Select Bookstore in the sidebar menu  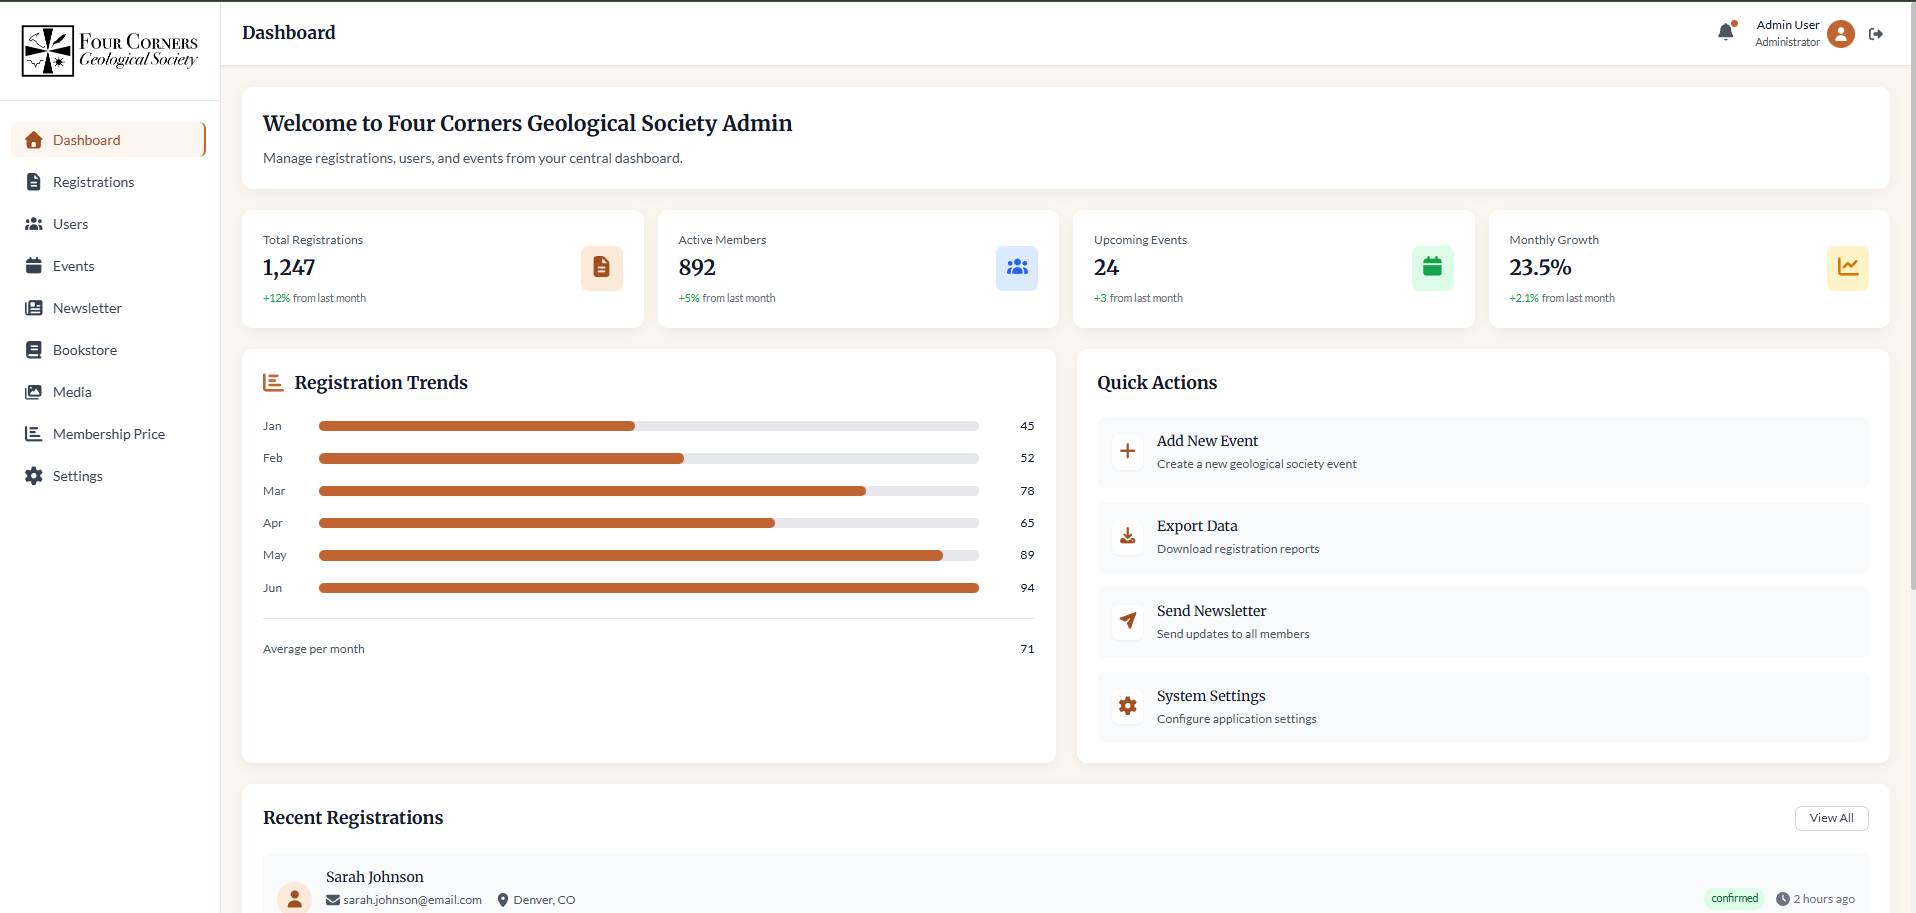tap(85, 350)
